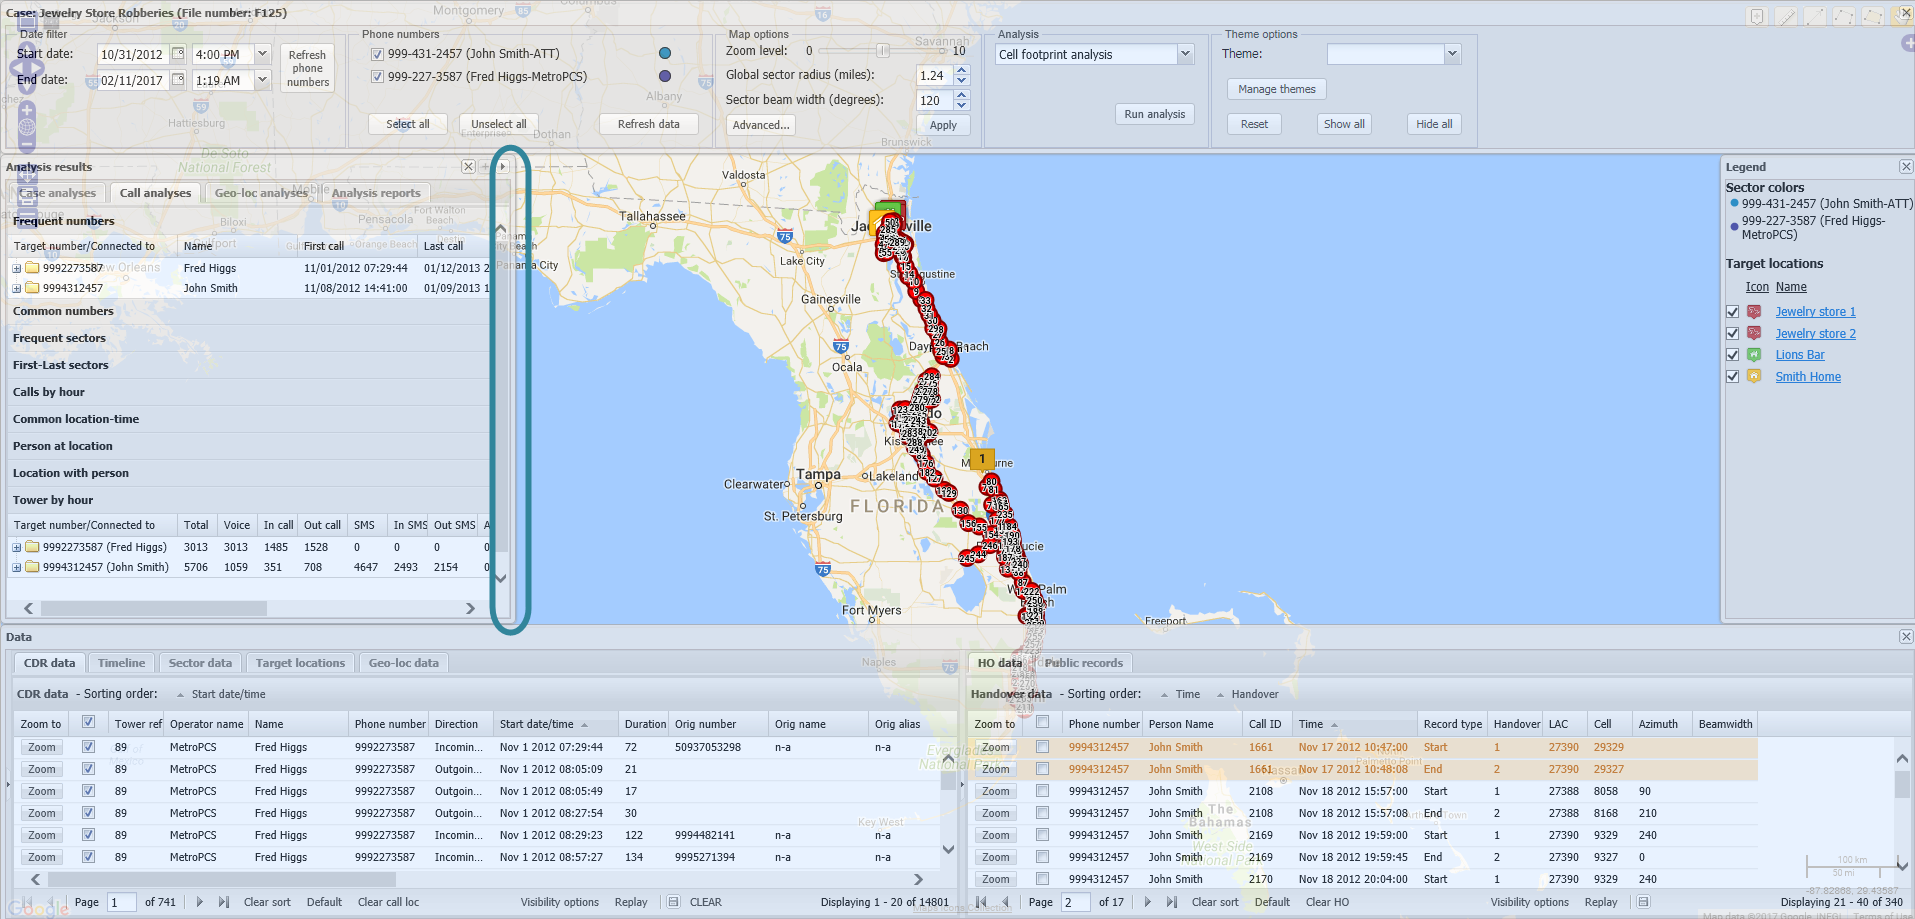1915x919 pixels.
Task: Hide the Lions Bar target location
Action: point(1733,354)
